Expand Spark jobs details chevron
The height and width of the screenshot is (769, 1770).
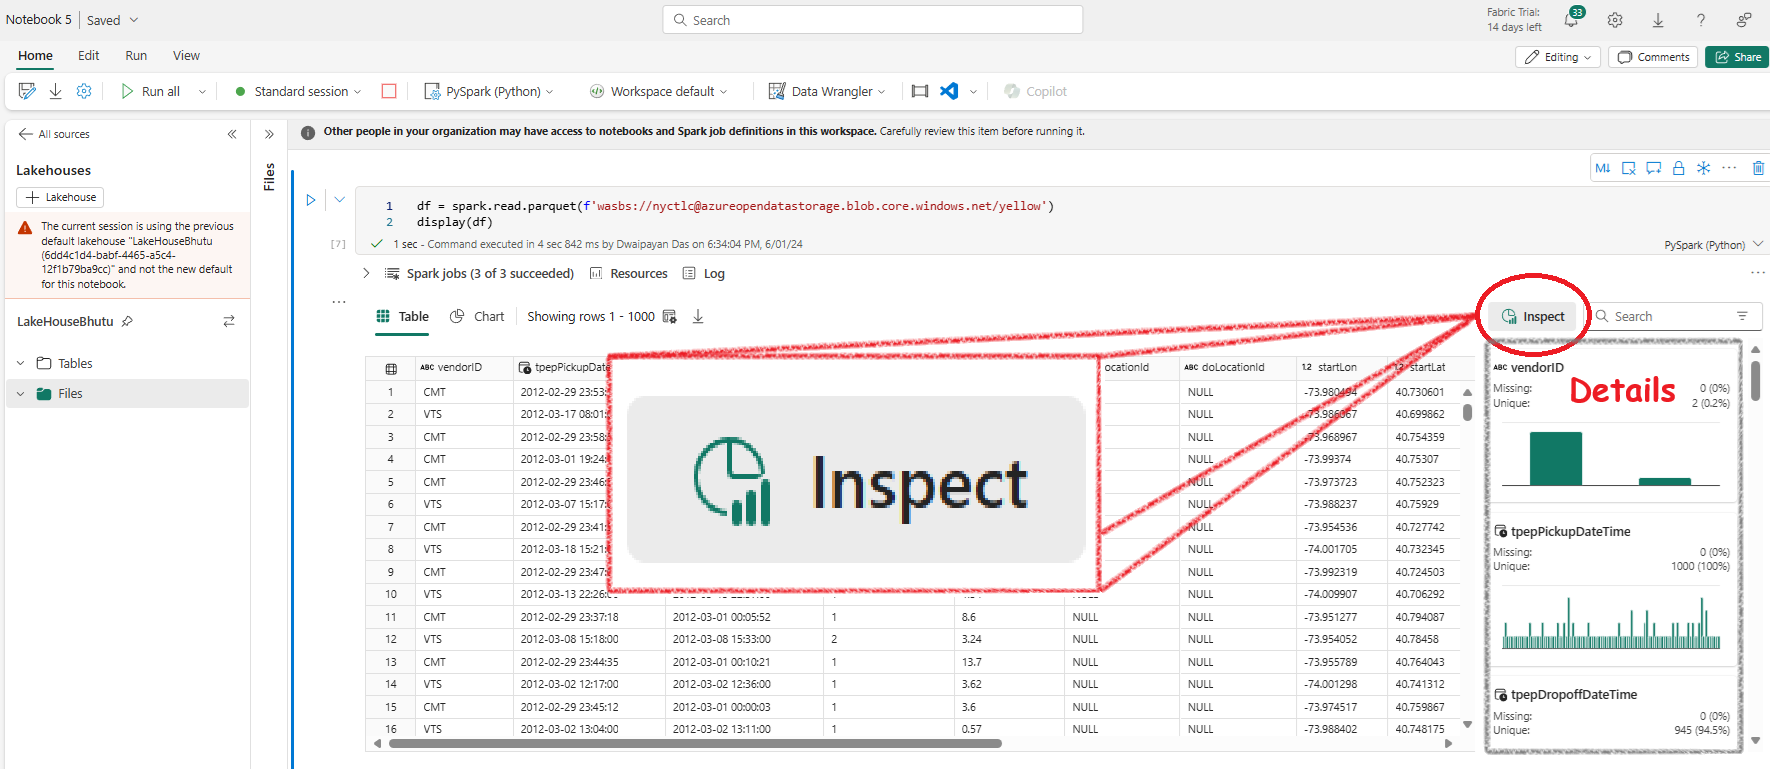click(366, 273)
